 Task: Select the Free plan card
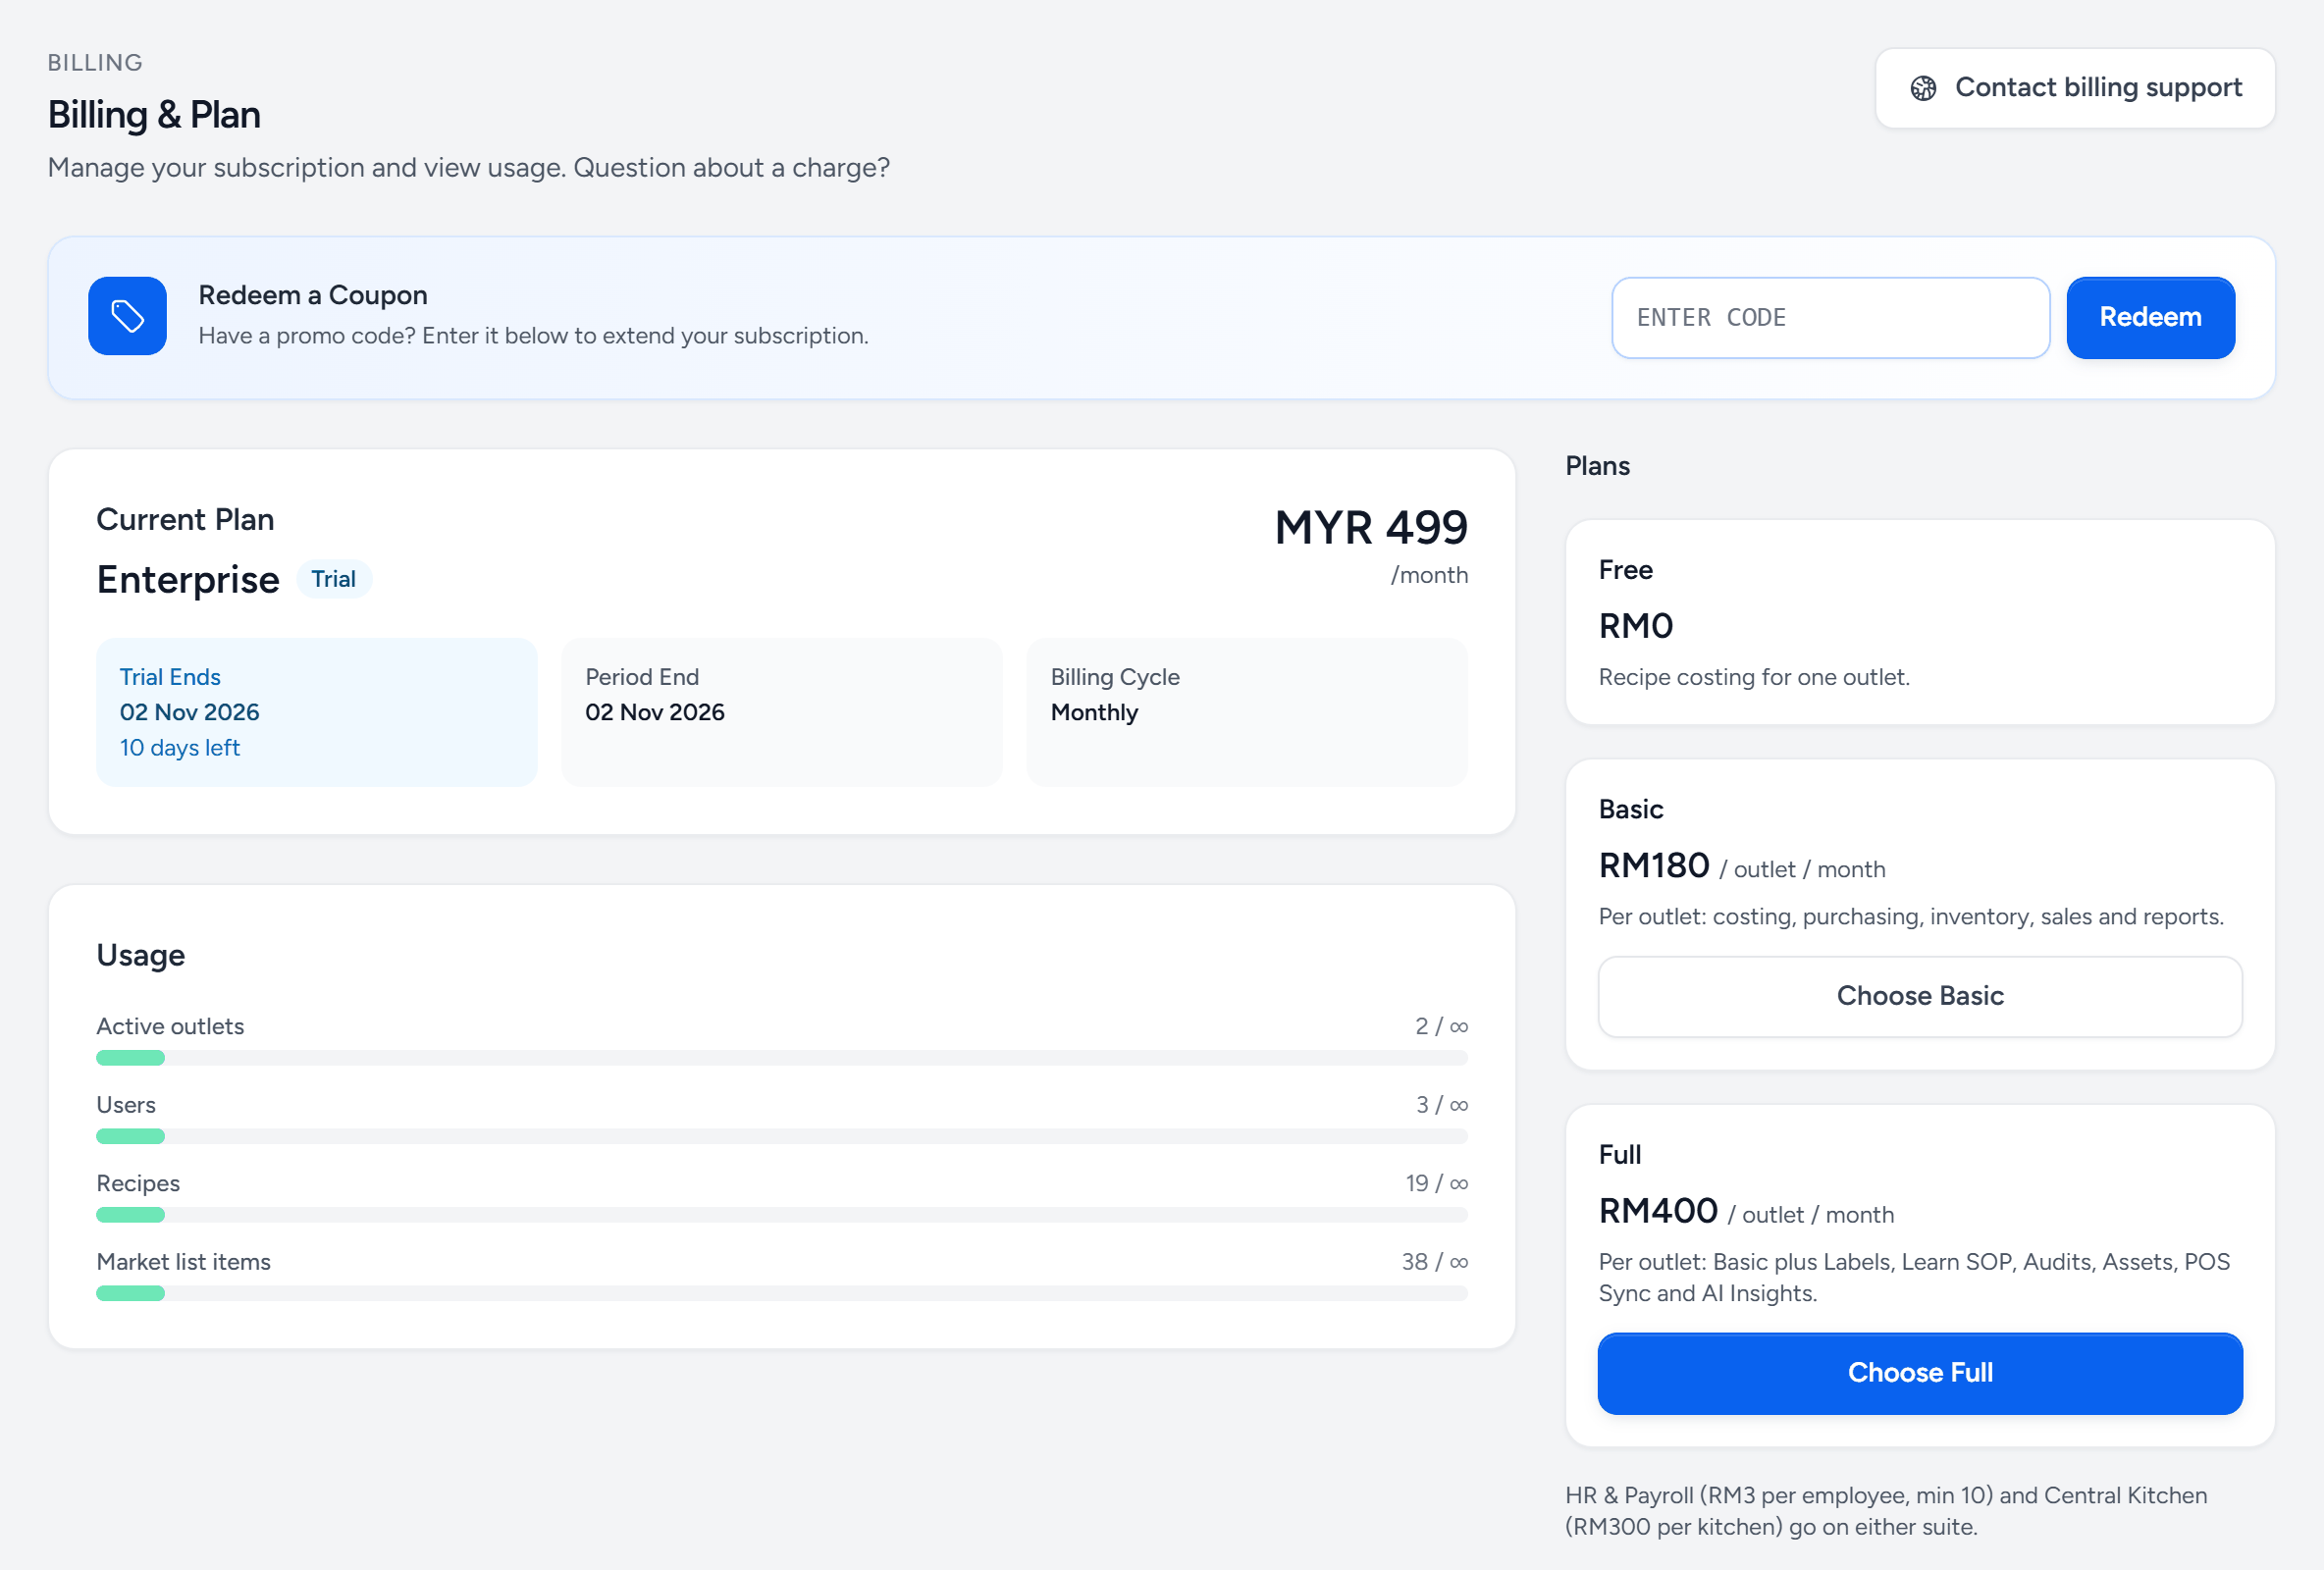coord(1919,622)
